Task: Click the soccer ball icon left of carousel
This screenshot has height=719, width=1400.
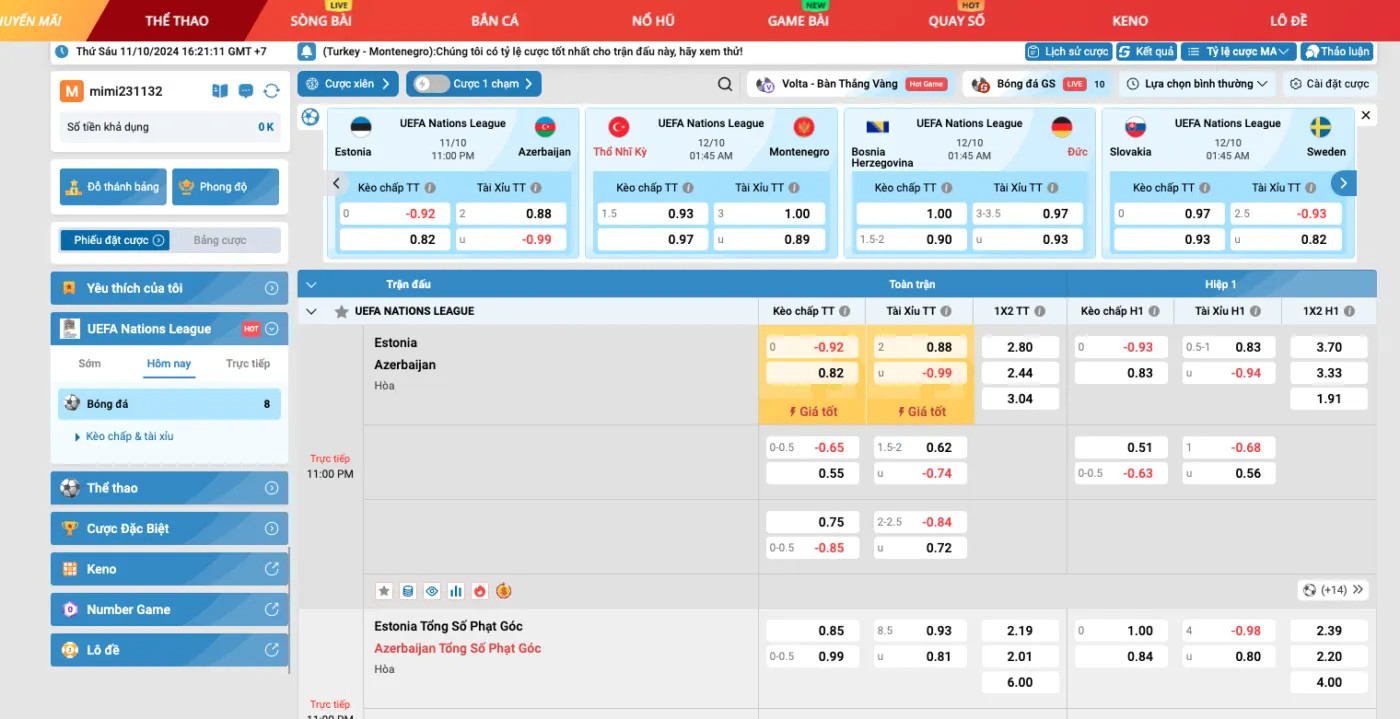Action: coord(310,117)
